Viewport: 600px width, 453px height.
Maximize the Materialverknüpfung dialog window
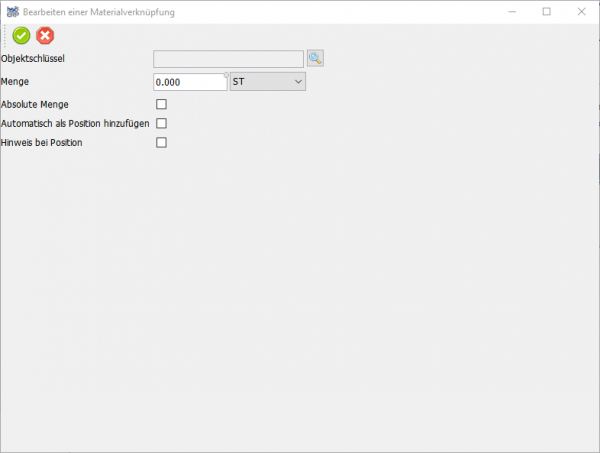coord(547,11)
